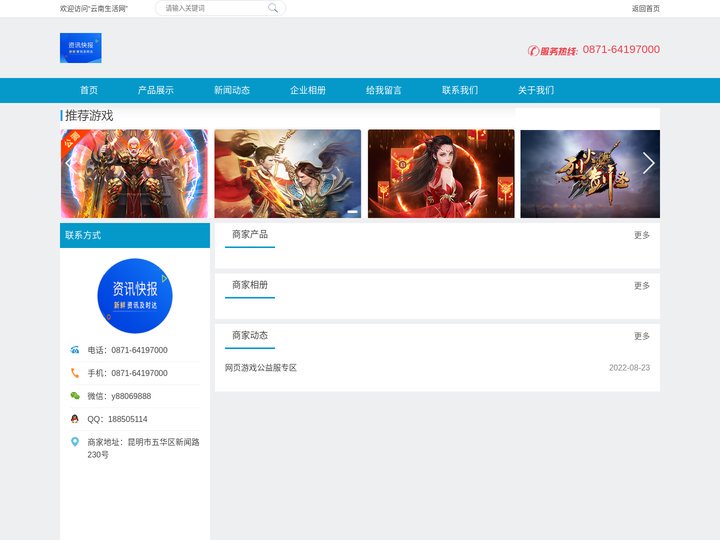The width and height of the screenshot is (720, 540).
Task: Click the 欢迎访问 云南生活网 welcome text
Action: click(x=94, y=8)
